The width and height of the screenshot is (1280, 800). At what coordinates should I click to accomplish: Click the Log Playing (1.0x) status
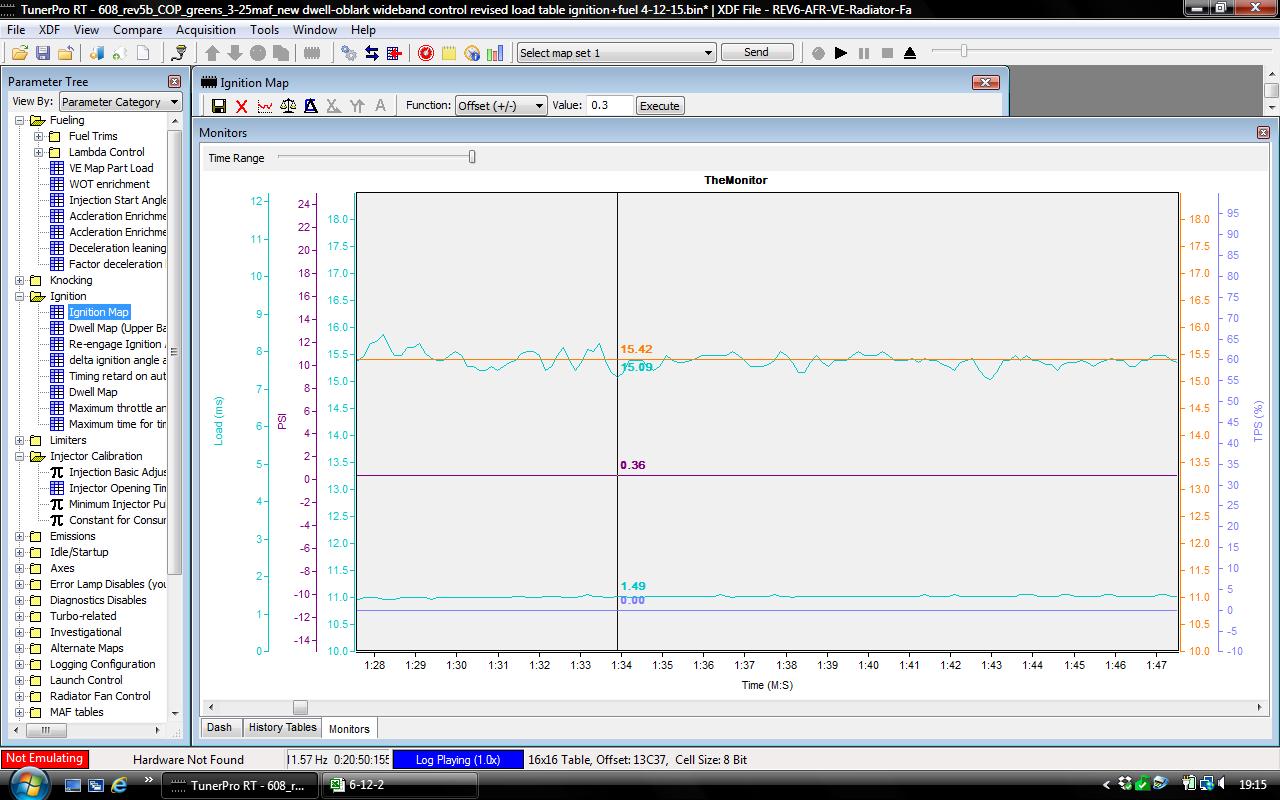458,760
